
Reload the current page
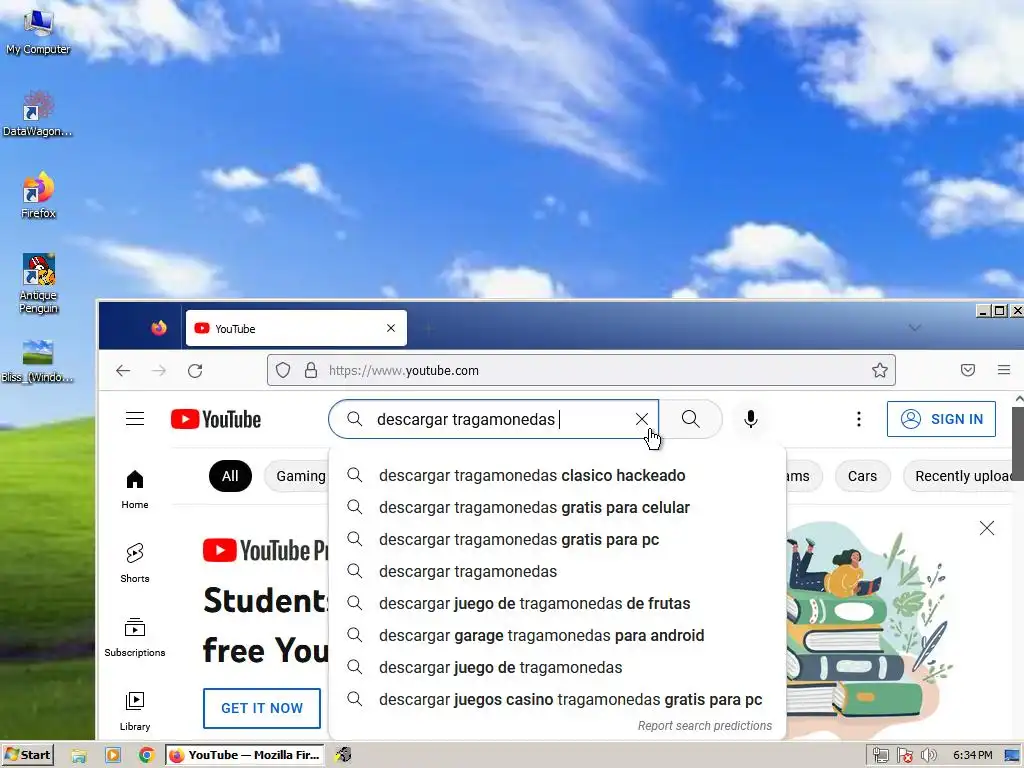(195, 371)
